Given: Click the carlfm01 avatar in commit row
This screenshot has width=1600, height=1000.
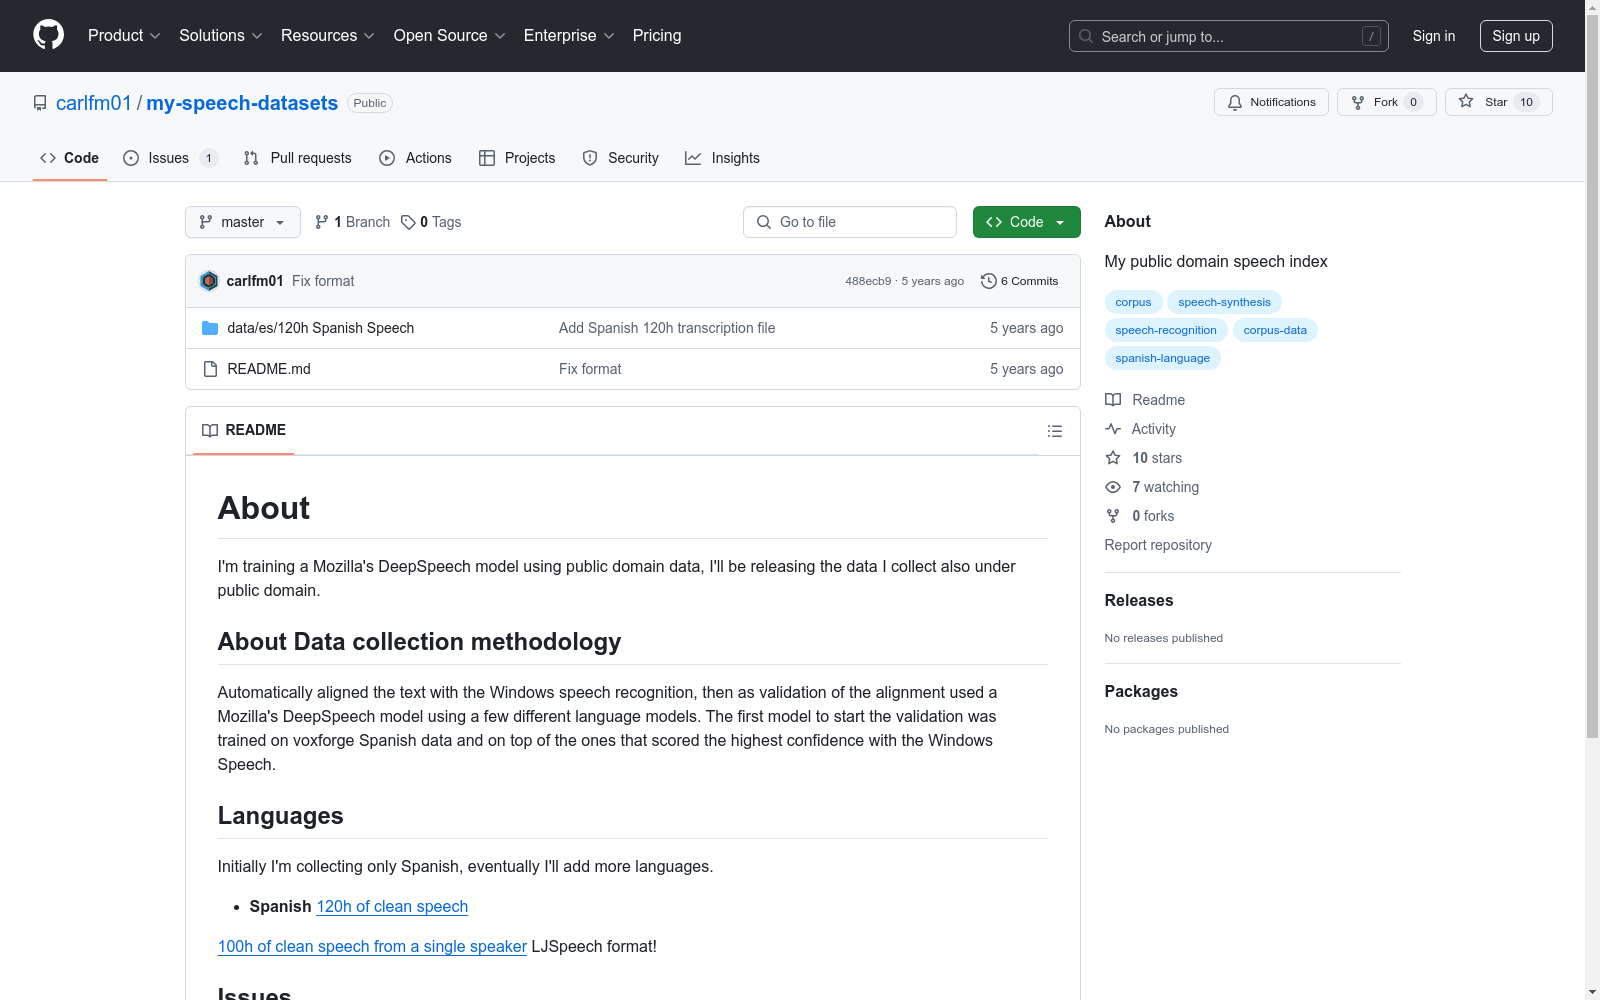Looking at the screenshot, I should tap(209, 281).
